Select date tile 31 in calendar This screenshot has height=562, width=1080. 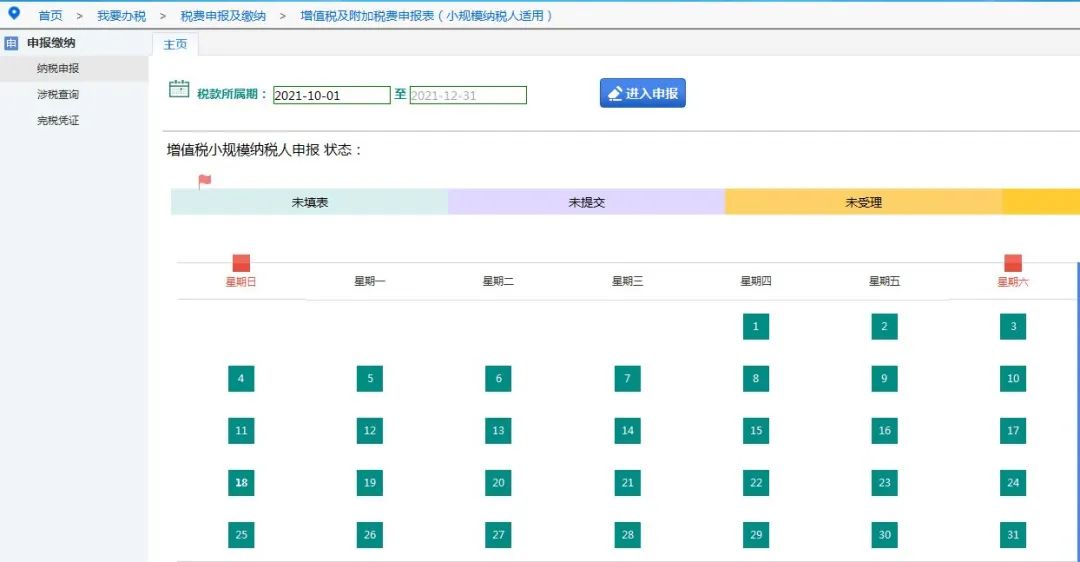tap(1012, 535)
